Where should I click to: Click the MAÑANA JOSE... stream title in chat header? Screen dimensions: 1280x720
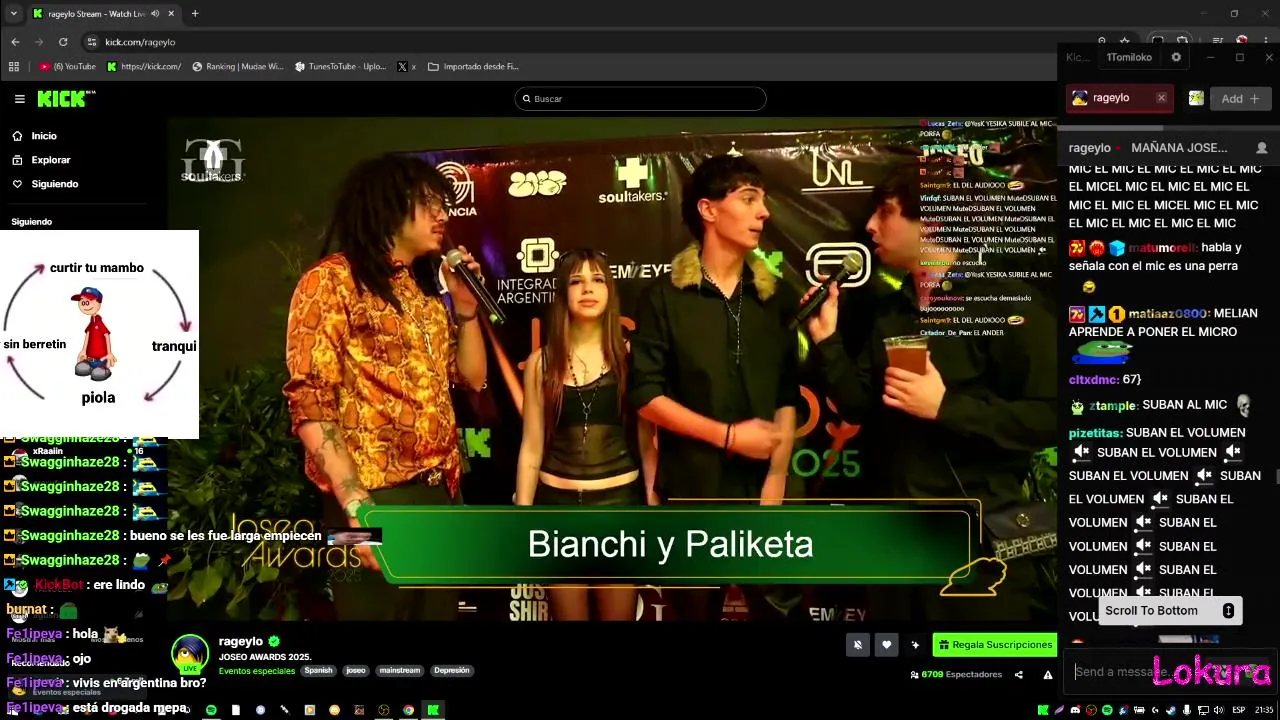pos(1179,148)
